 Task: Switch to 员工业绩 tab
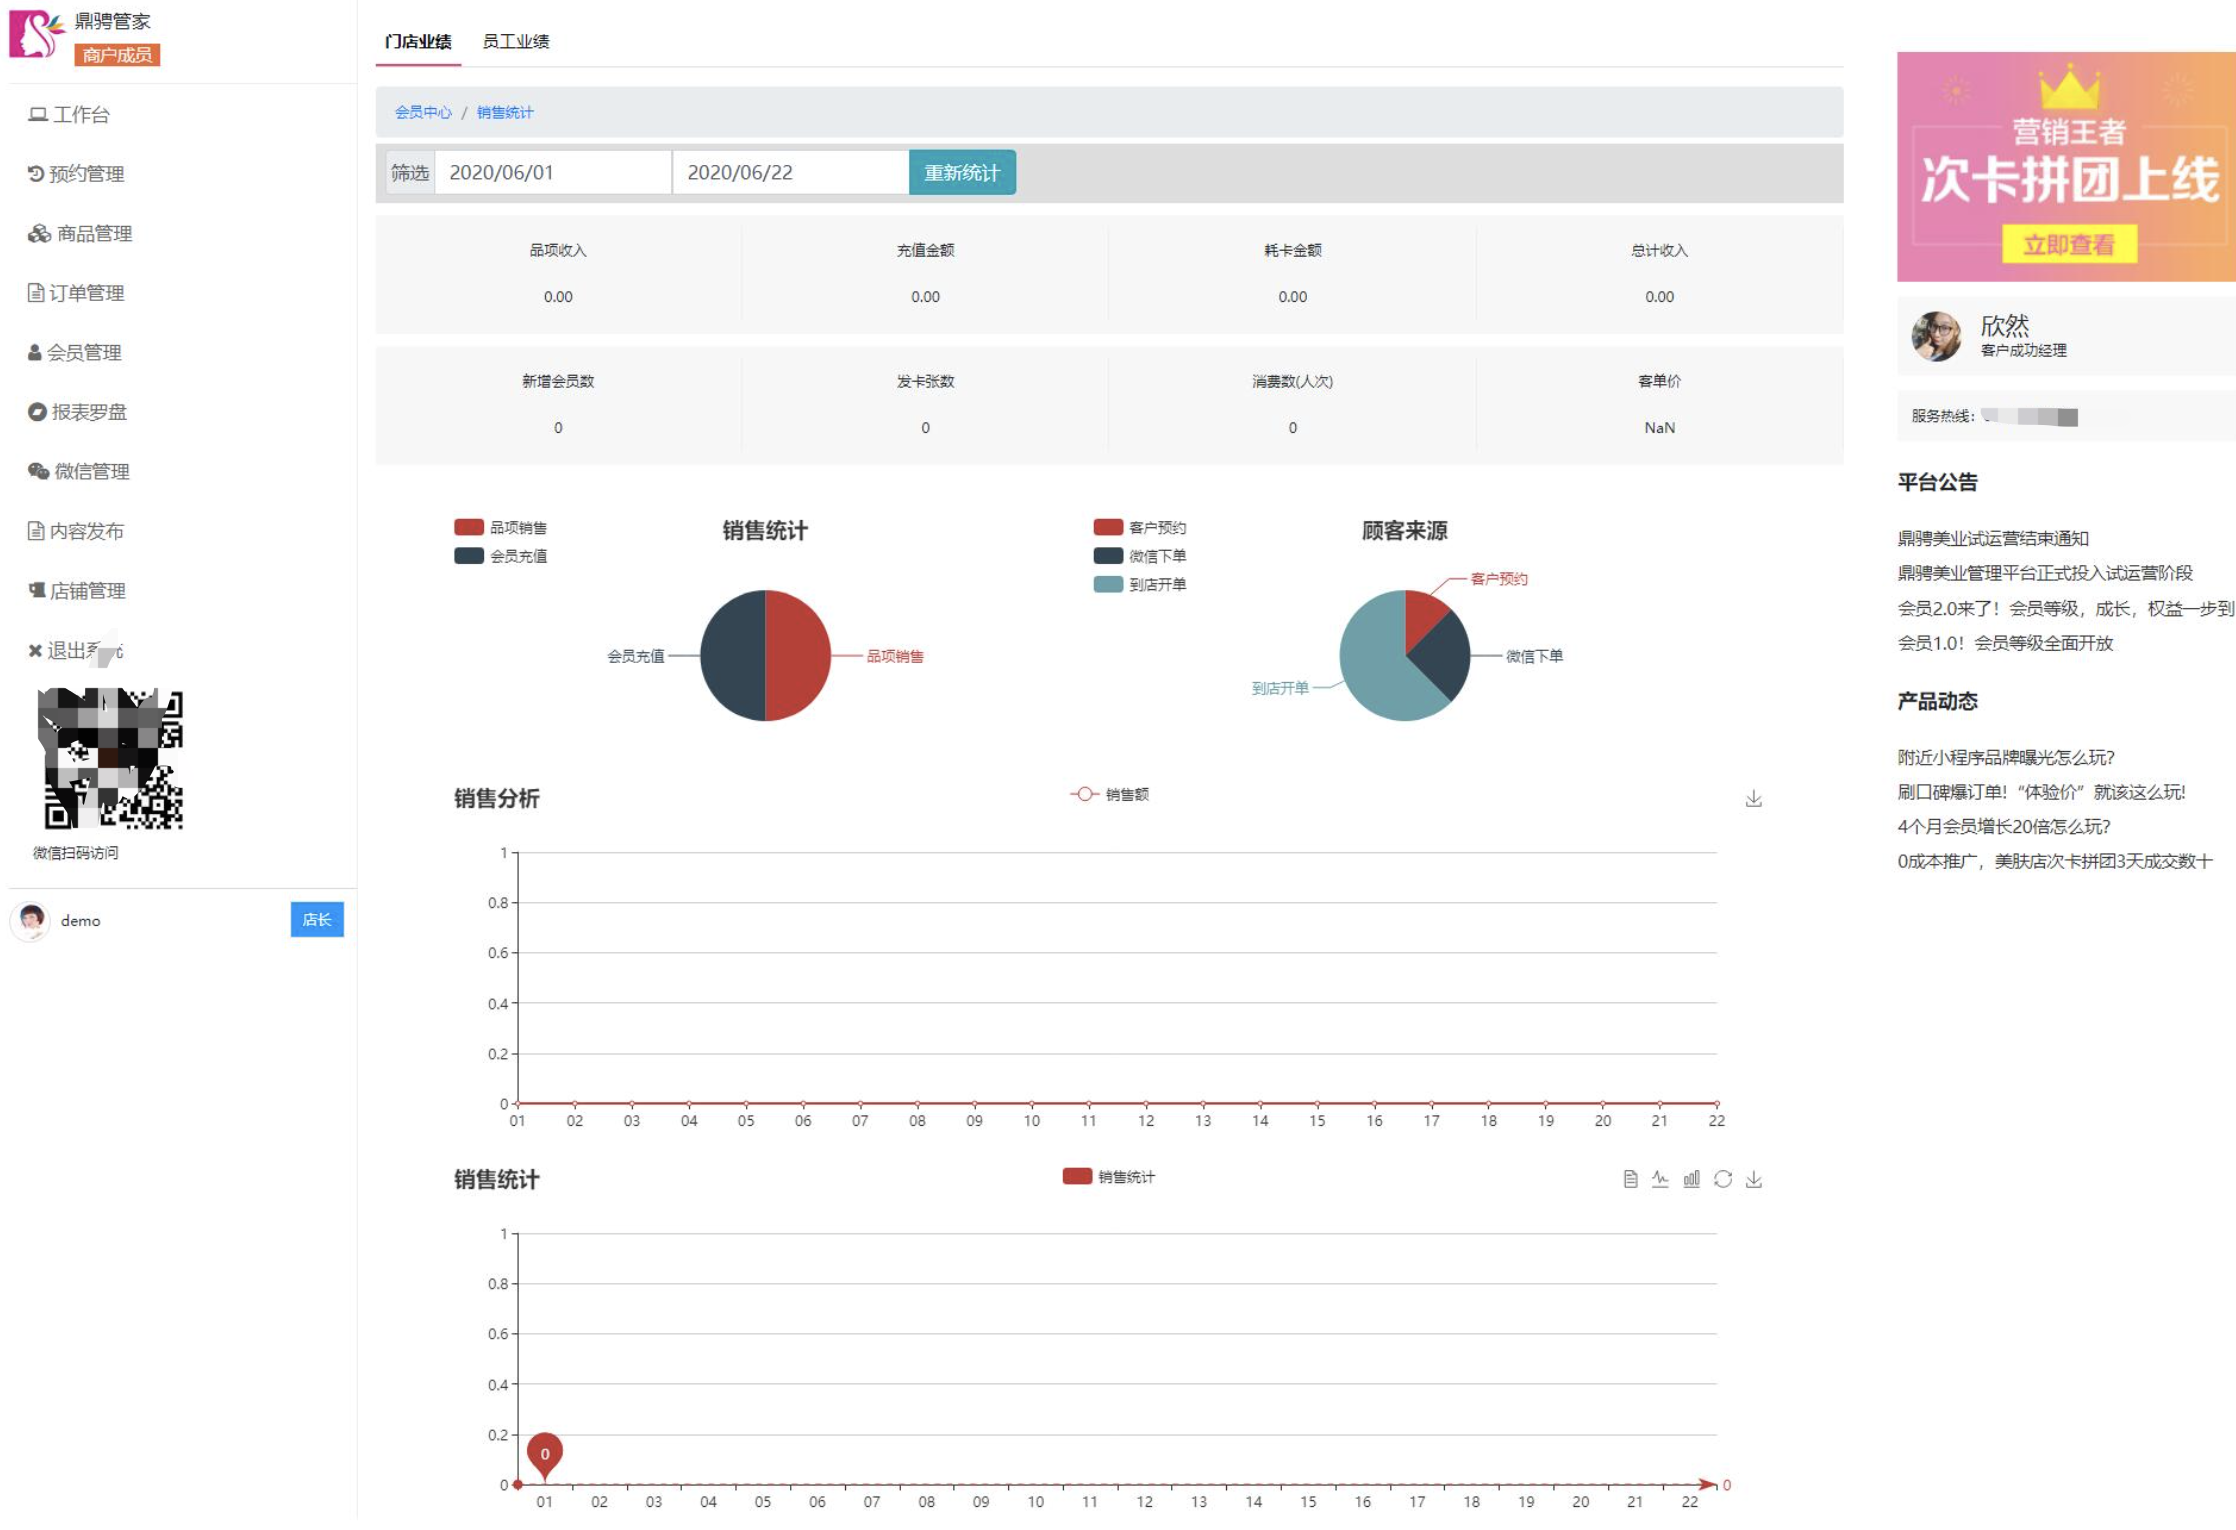pyautogui.click(x=515, y=41)
